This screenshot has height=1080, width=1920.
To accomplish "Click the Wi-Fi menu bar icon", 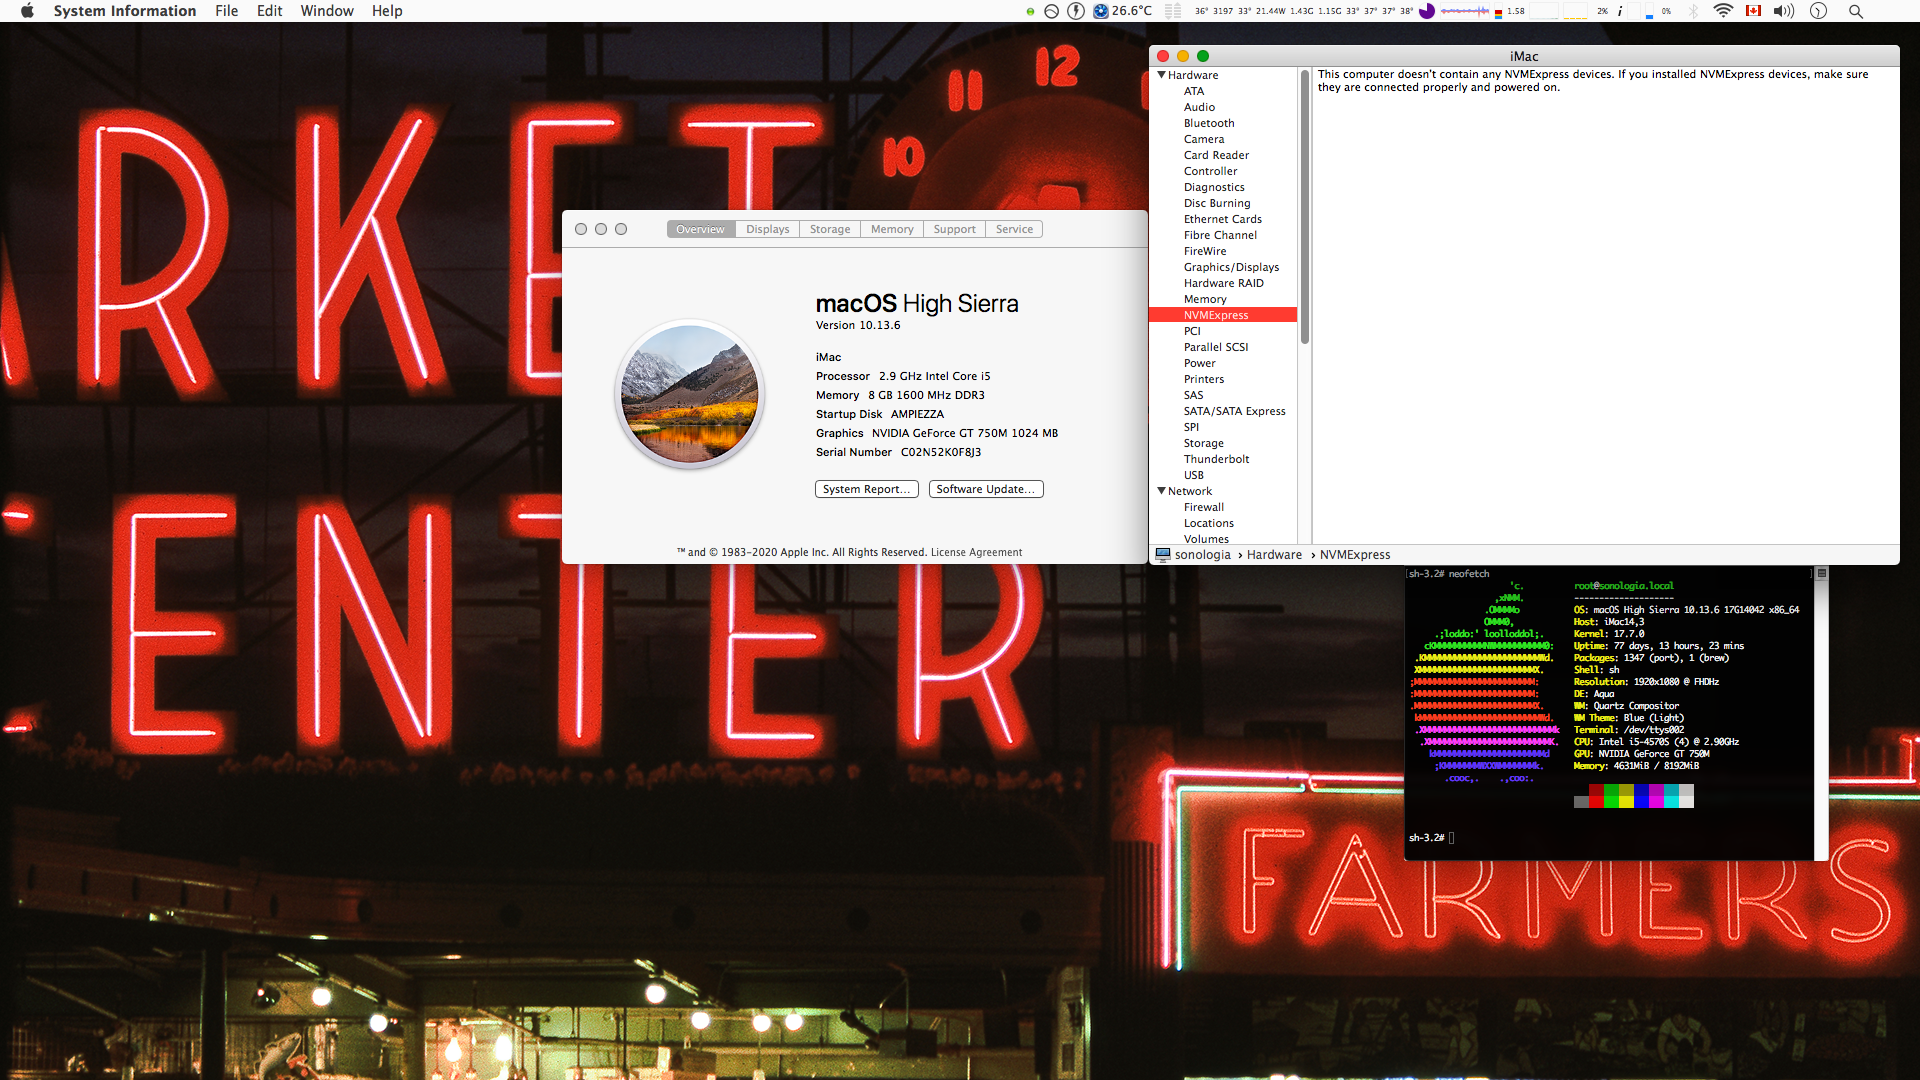I will click(1723, 11).
